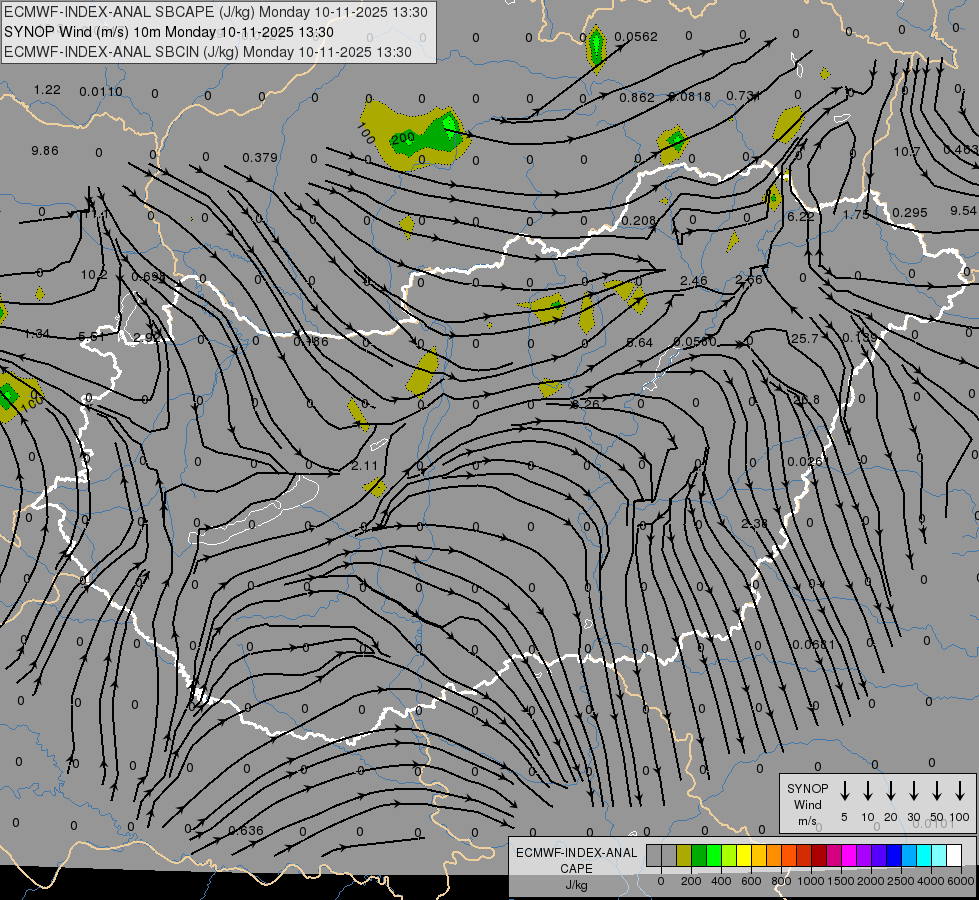Click the map value 2.92

(147, 337)
